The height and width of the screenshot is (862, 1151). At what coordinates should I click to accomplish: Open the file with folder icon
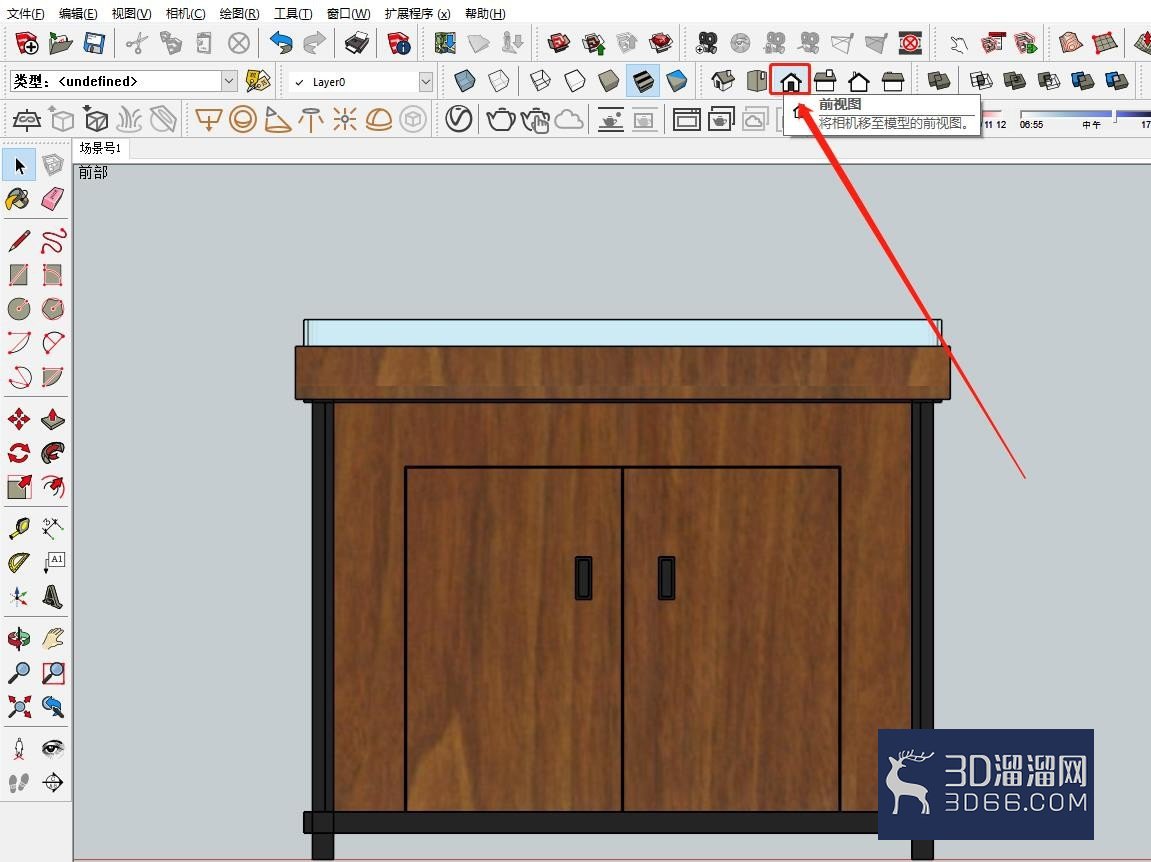click(x=60, y=43)
